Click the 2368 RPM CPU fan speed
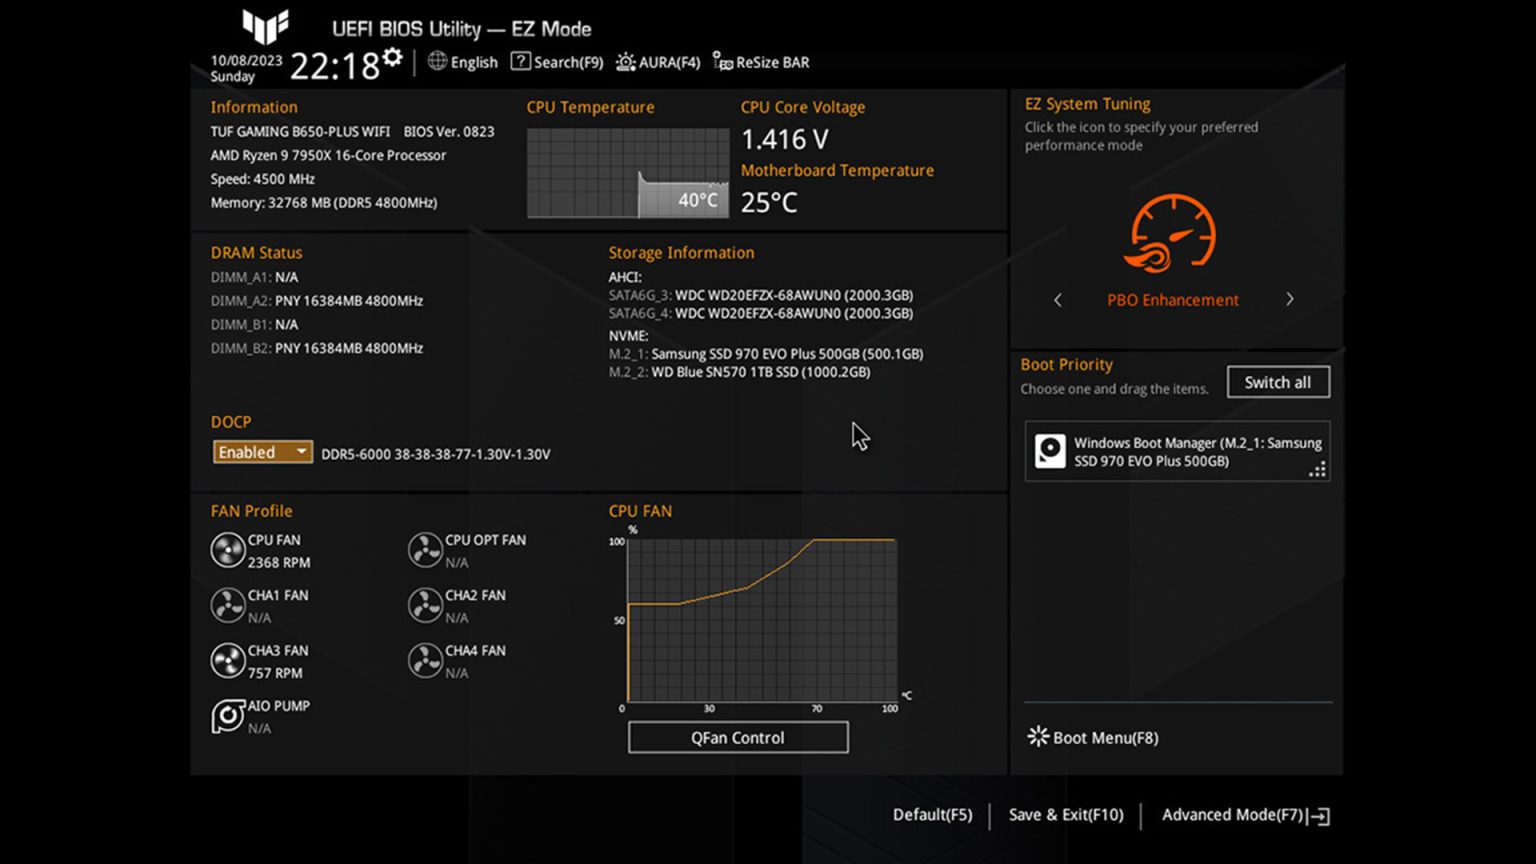1536x864 pixels. (279, 563)
